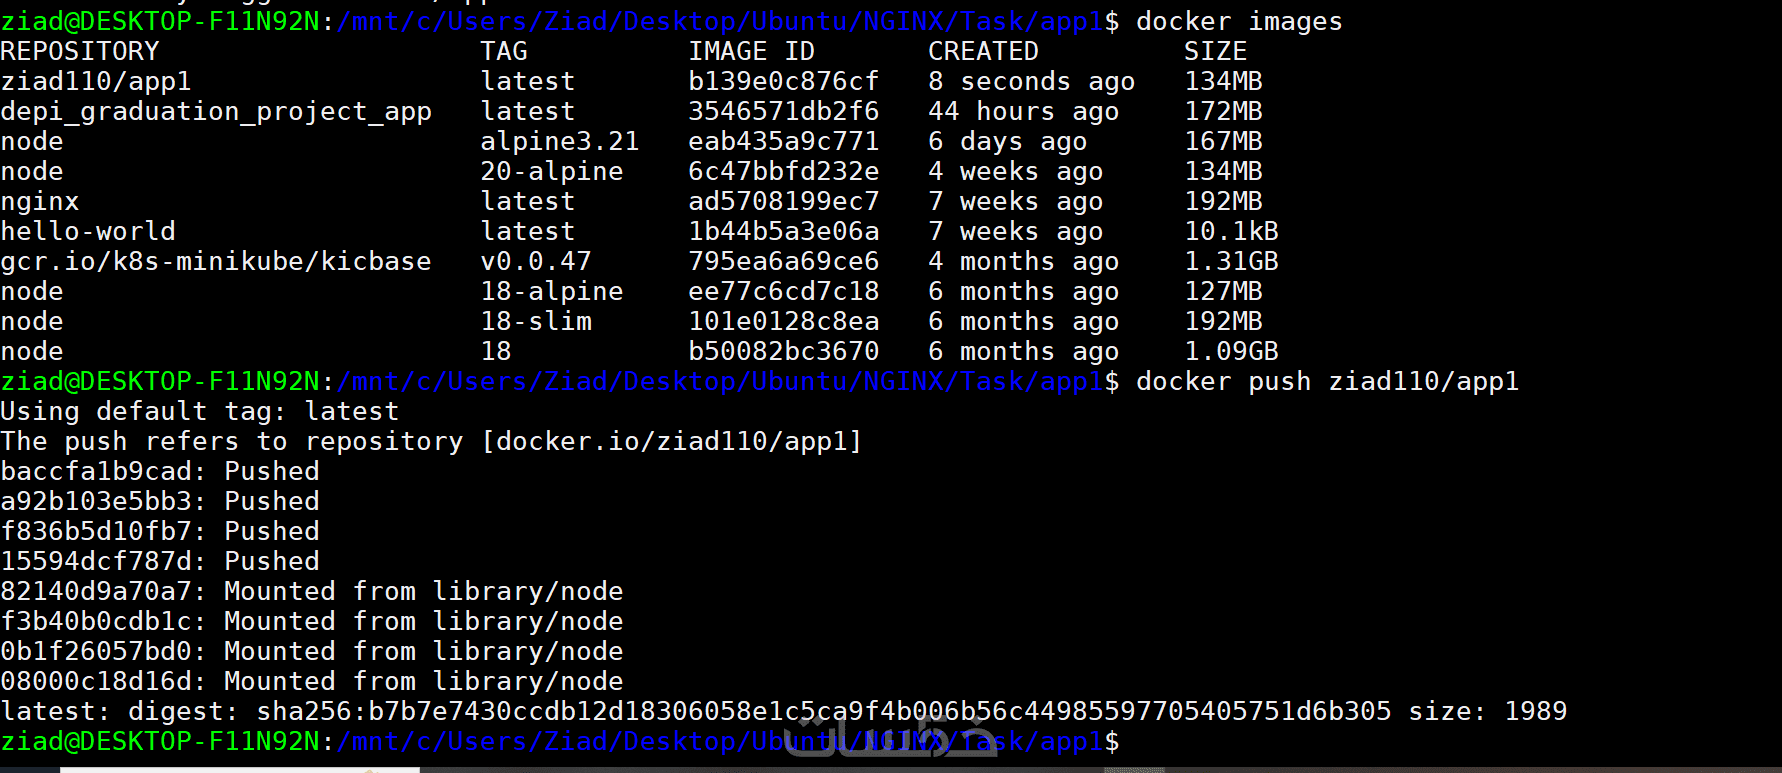Click the SIZE column header

pyautogui.click(x=1216, y=51)
